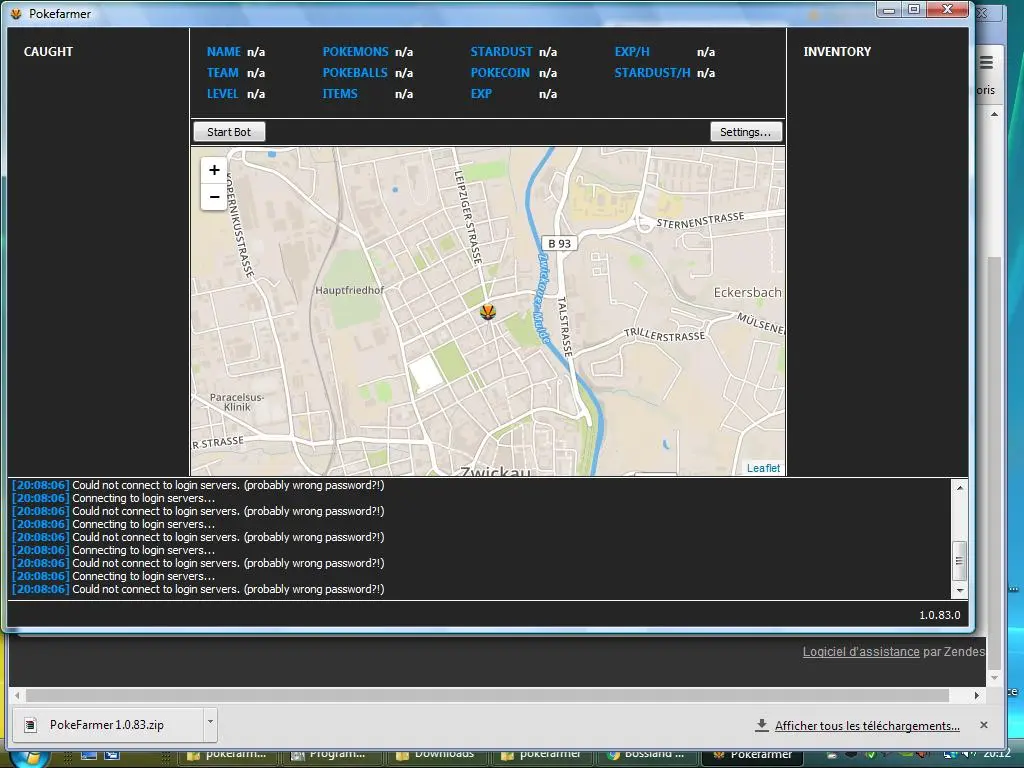Click the STARDUST stat label
The height and width of the screenshot is (768, 1024).
pyautogui.click(x=502, y=52)
